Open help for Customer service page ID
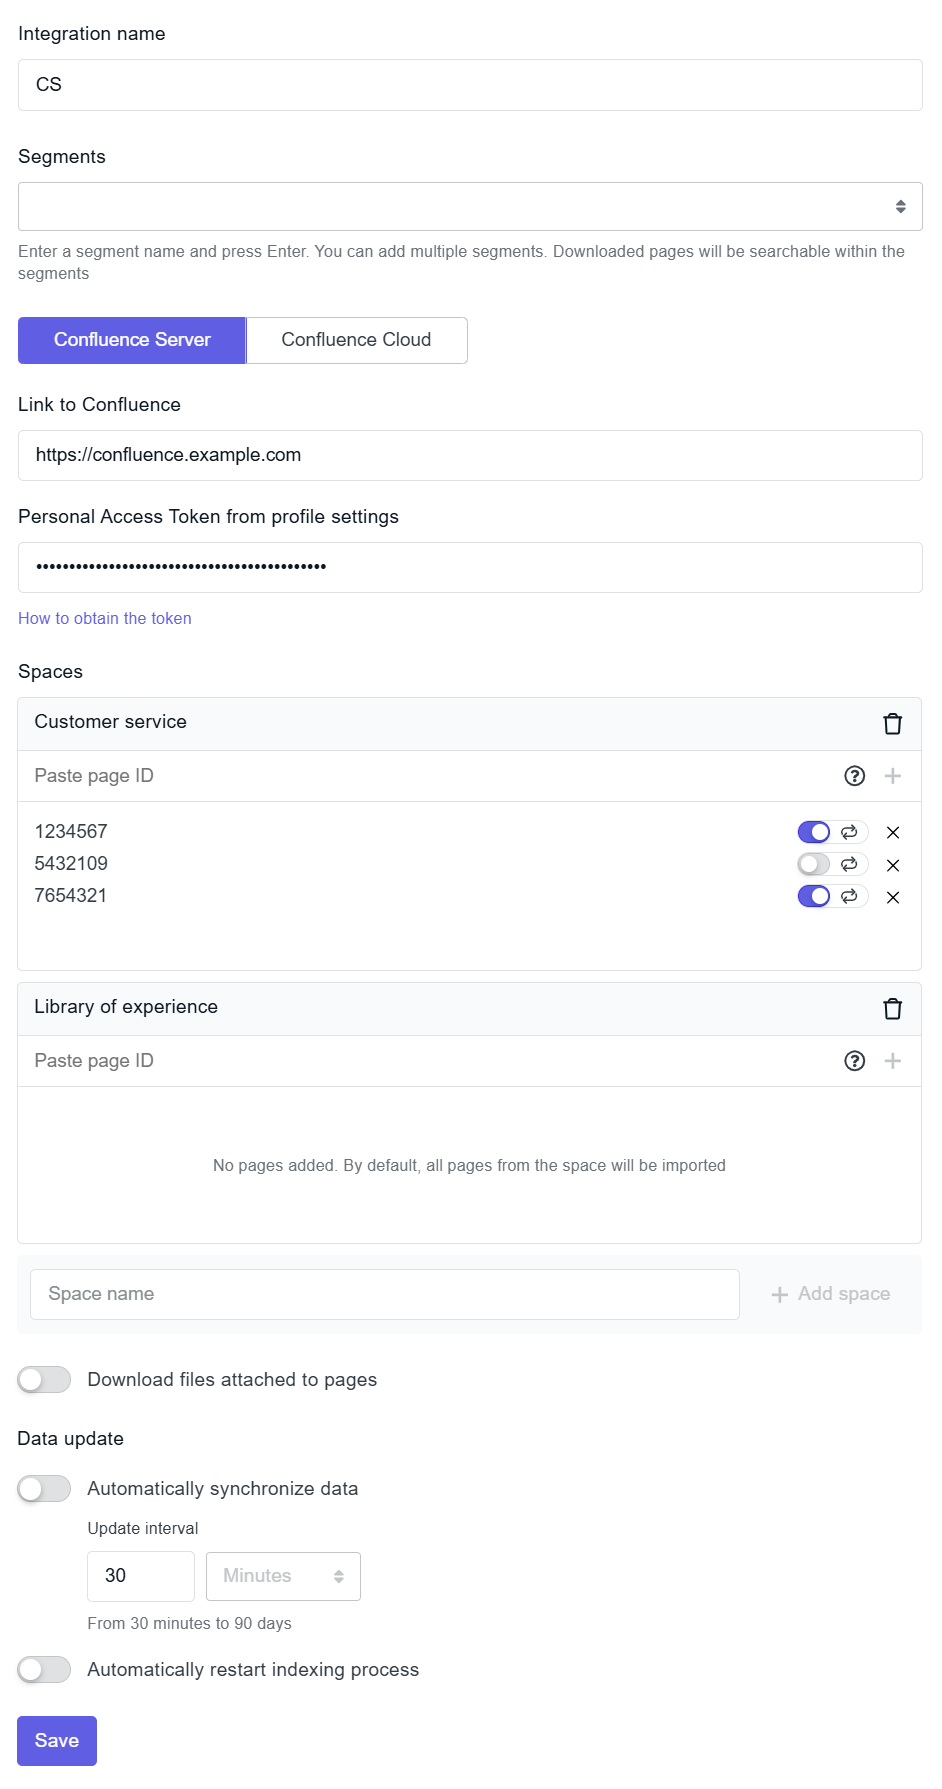This screenshot has height=1789, width=942. pos(854,776)
